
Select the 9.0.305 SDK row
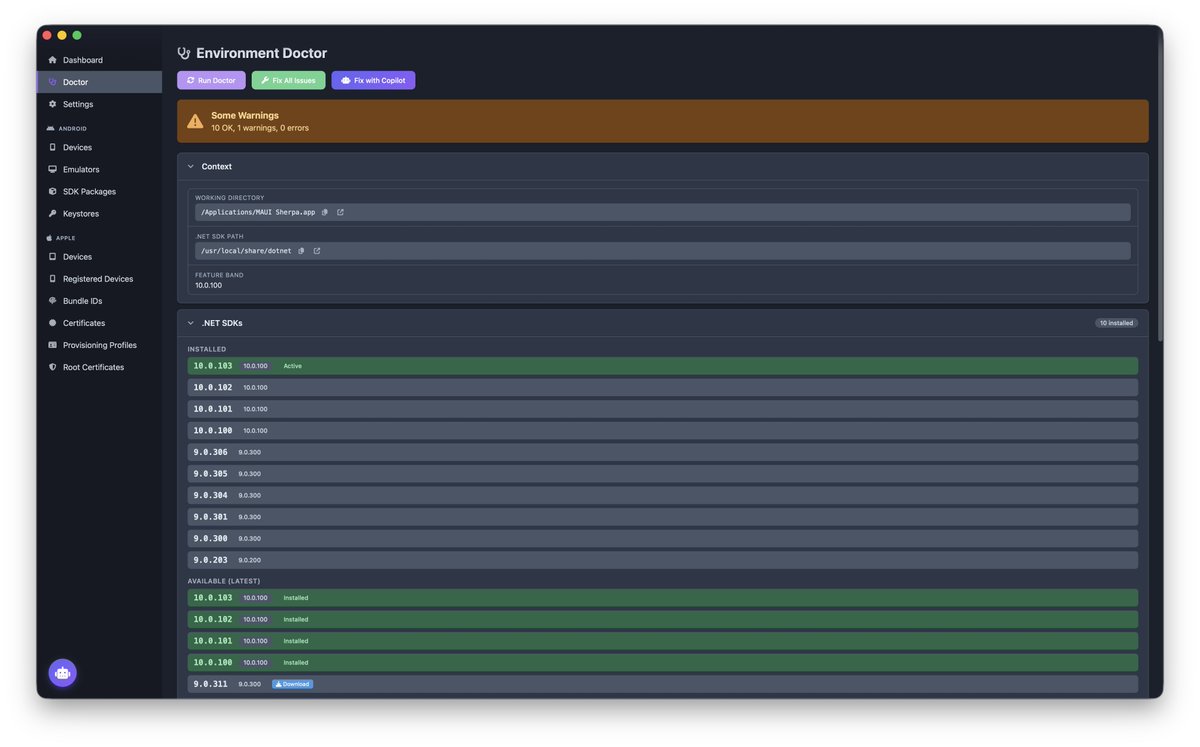coord(662,474)
